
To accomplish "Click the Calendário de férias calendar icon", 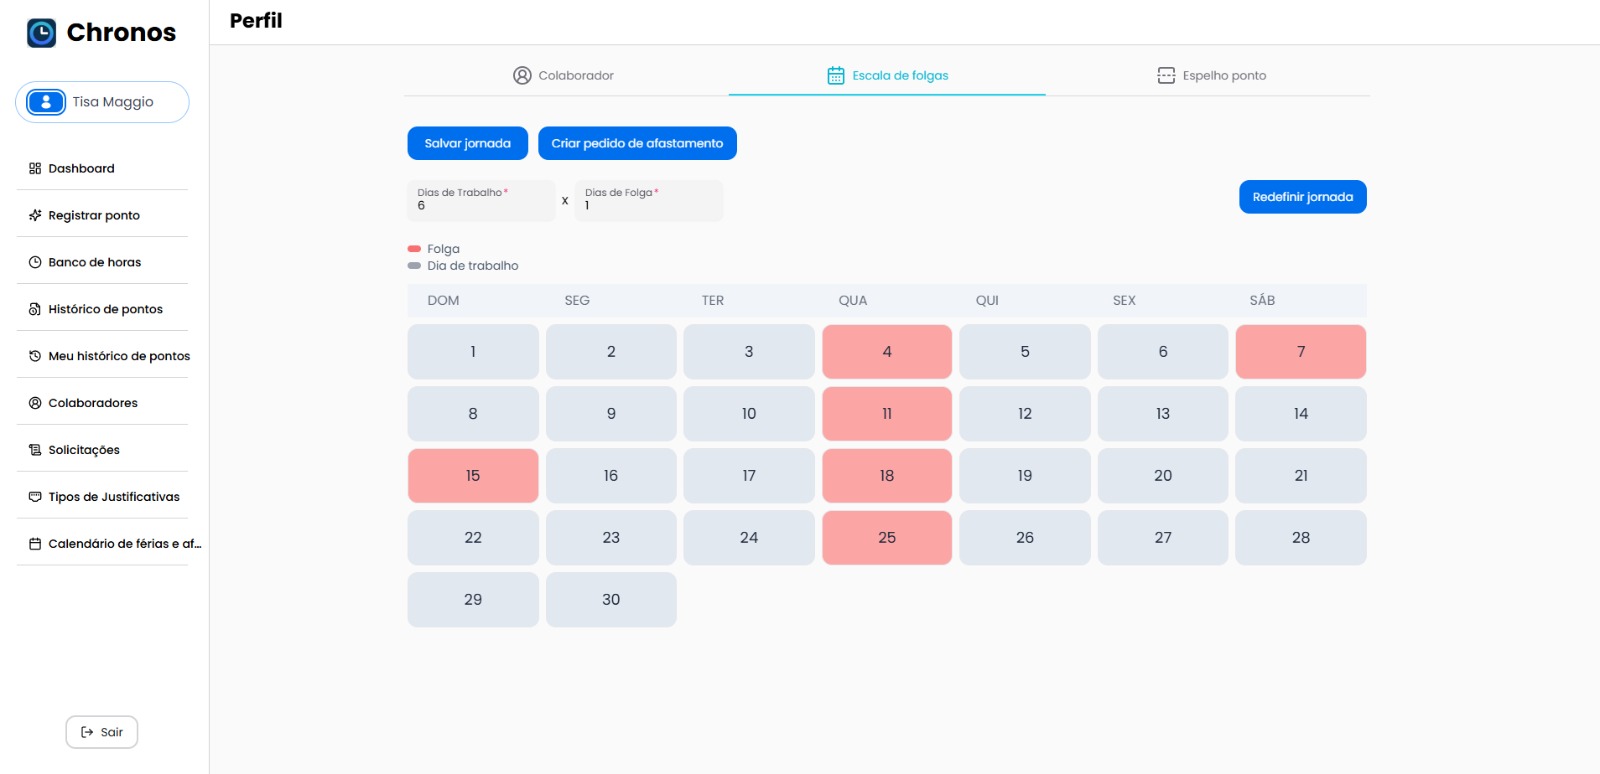I will (x=35, y=544).
